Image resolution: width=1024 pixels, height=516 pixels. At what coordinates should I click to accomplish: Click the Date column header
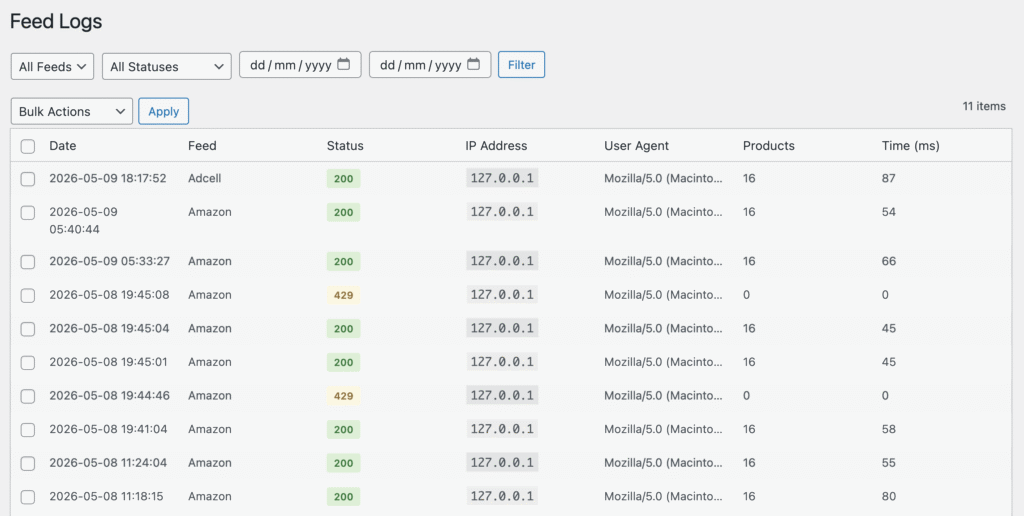[63, 146]
